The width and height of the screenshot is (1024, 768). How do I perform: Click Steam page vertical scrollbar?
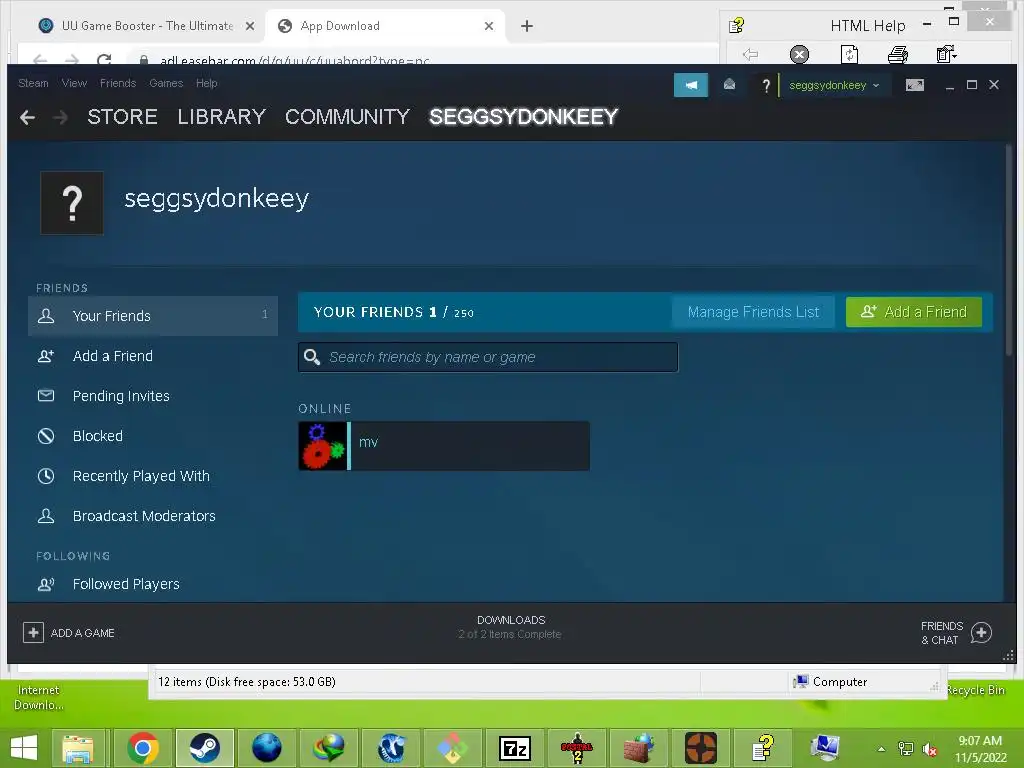[1008, 251]
